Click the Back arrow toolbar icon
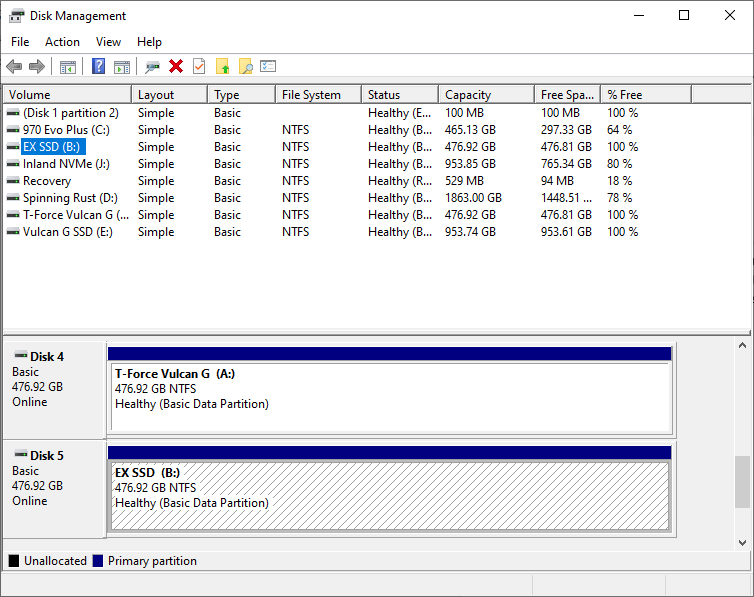The height and width of the screenshot is (597, 754). point(14,66)
